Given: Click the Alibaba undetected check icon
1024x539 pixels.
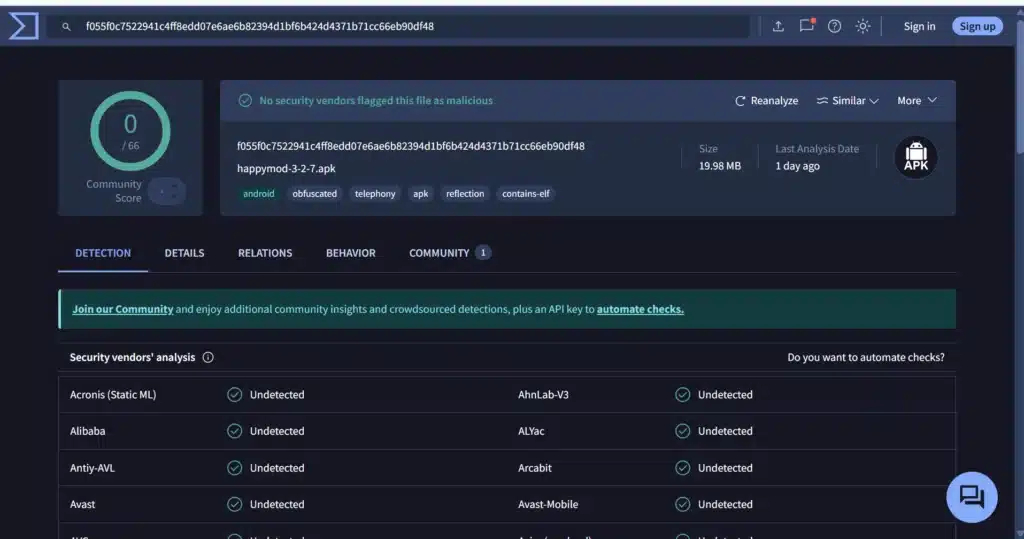Looking at the screenshot, I should click(234, 431).
